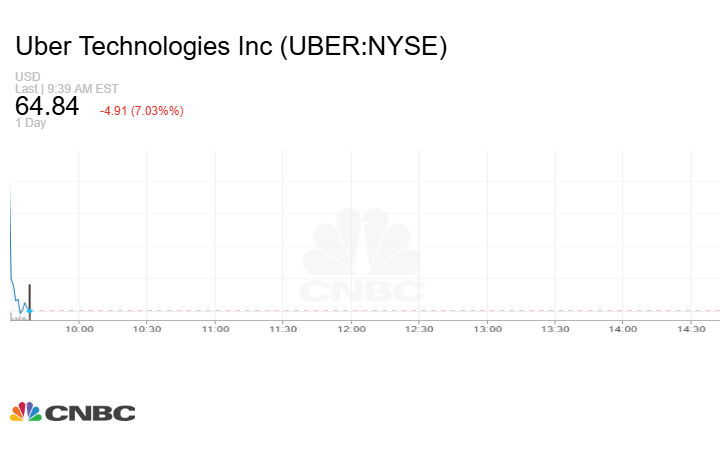Click the 12:00 time axis label
The image size is (720, 450).
coord(351,328)
